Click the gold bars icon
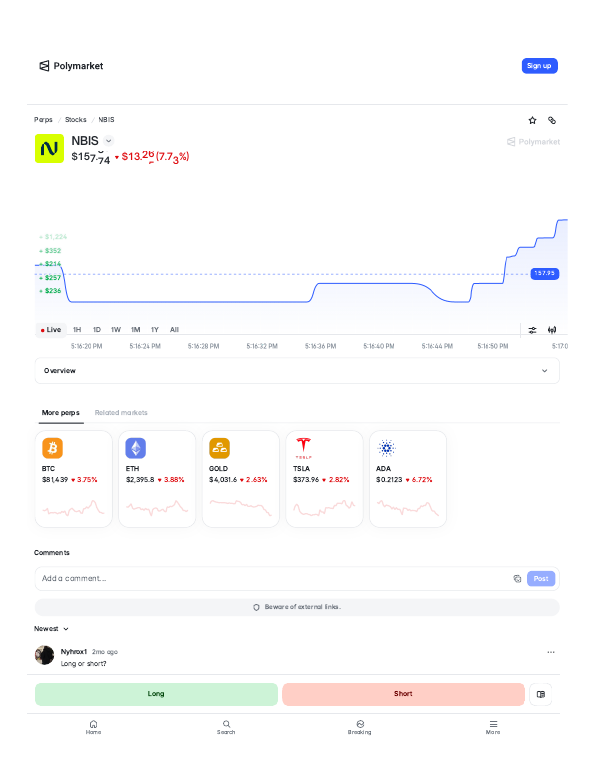595x770 pixels. coord(219,448)
